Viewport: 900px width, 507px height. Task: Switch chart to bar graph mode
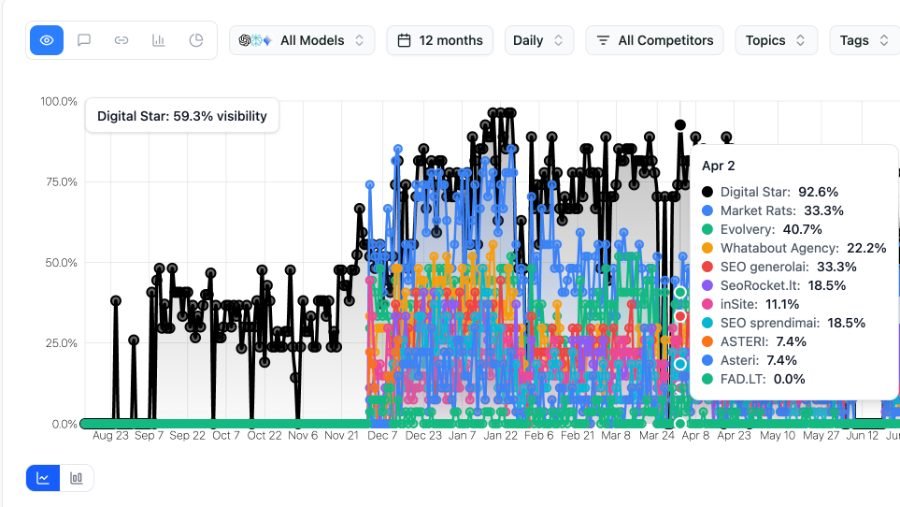76,478
